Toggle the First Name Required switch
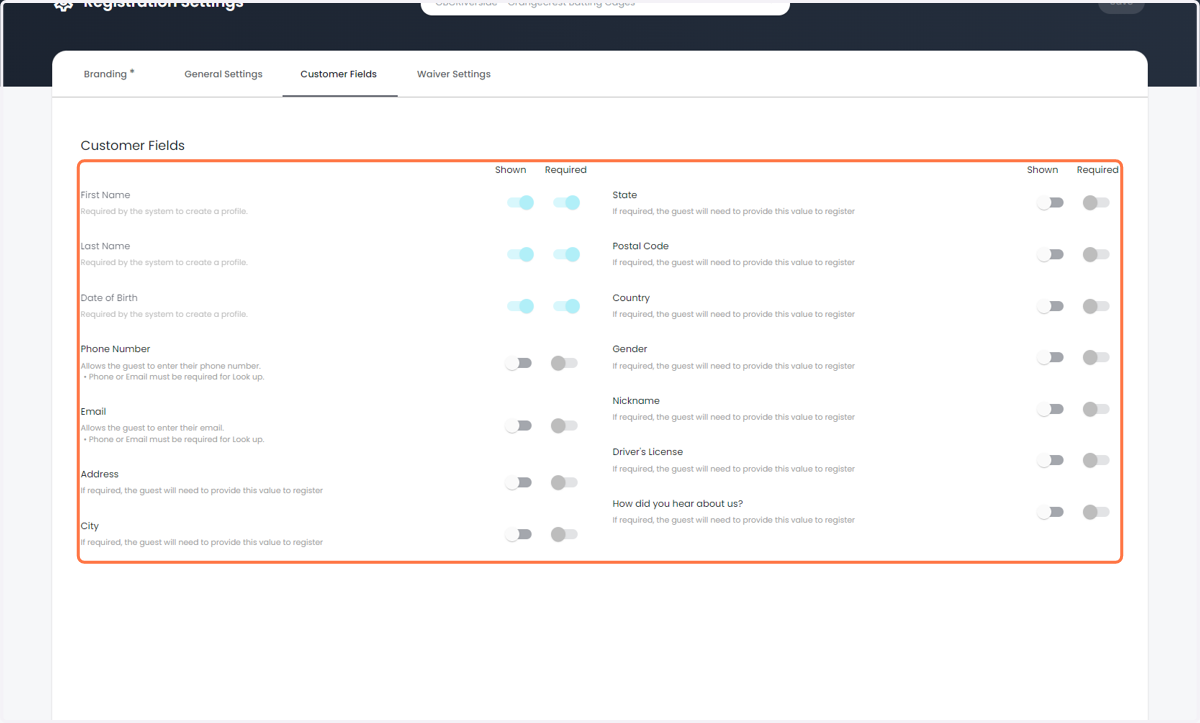 click(x=566, y=203)
